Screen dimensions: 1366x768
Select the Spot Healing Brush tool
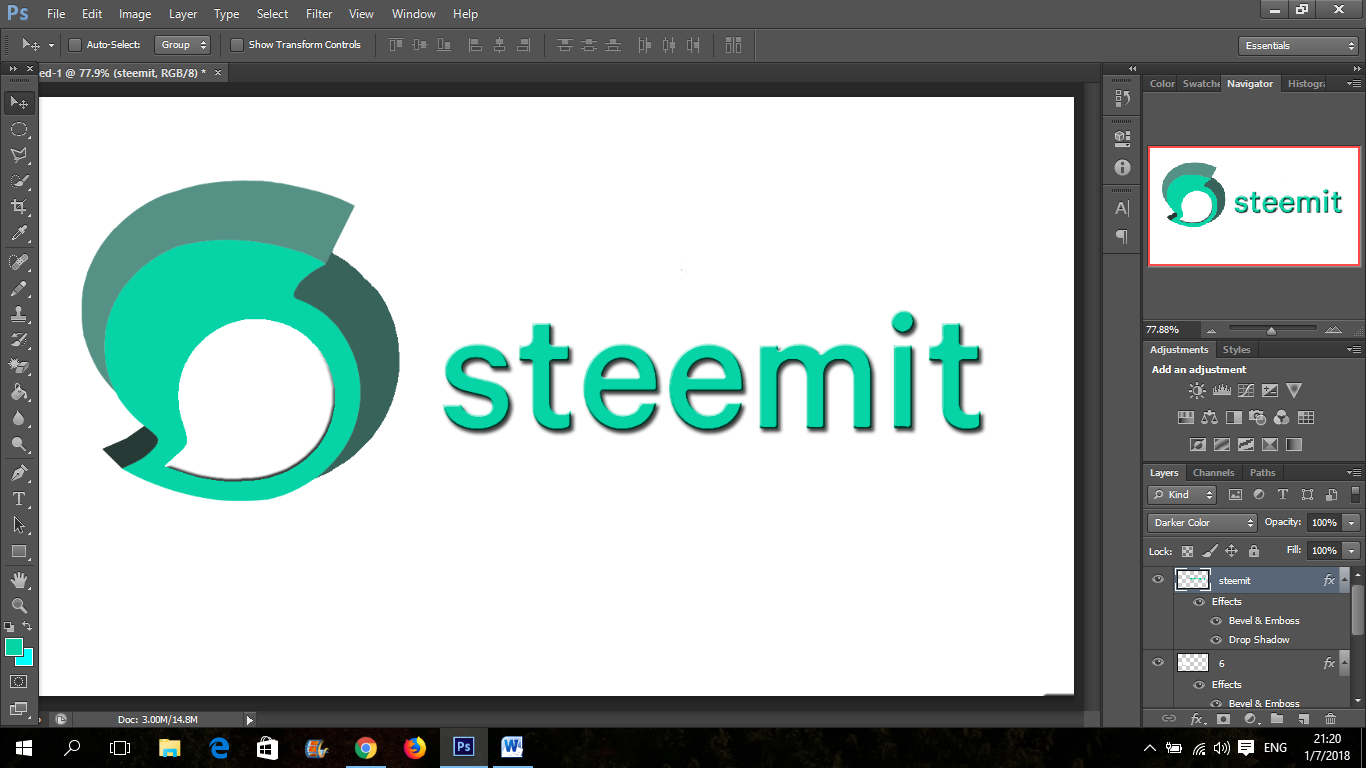19,262
